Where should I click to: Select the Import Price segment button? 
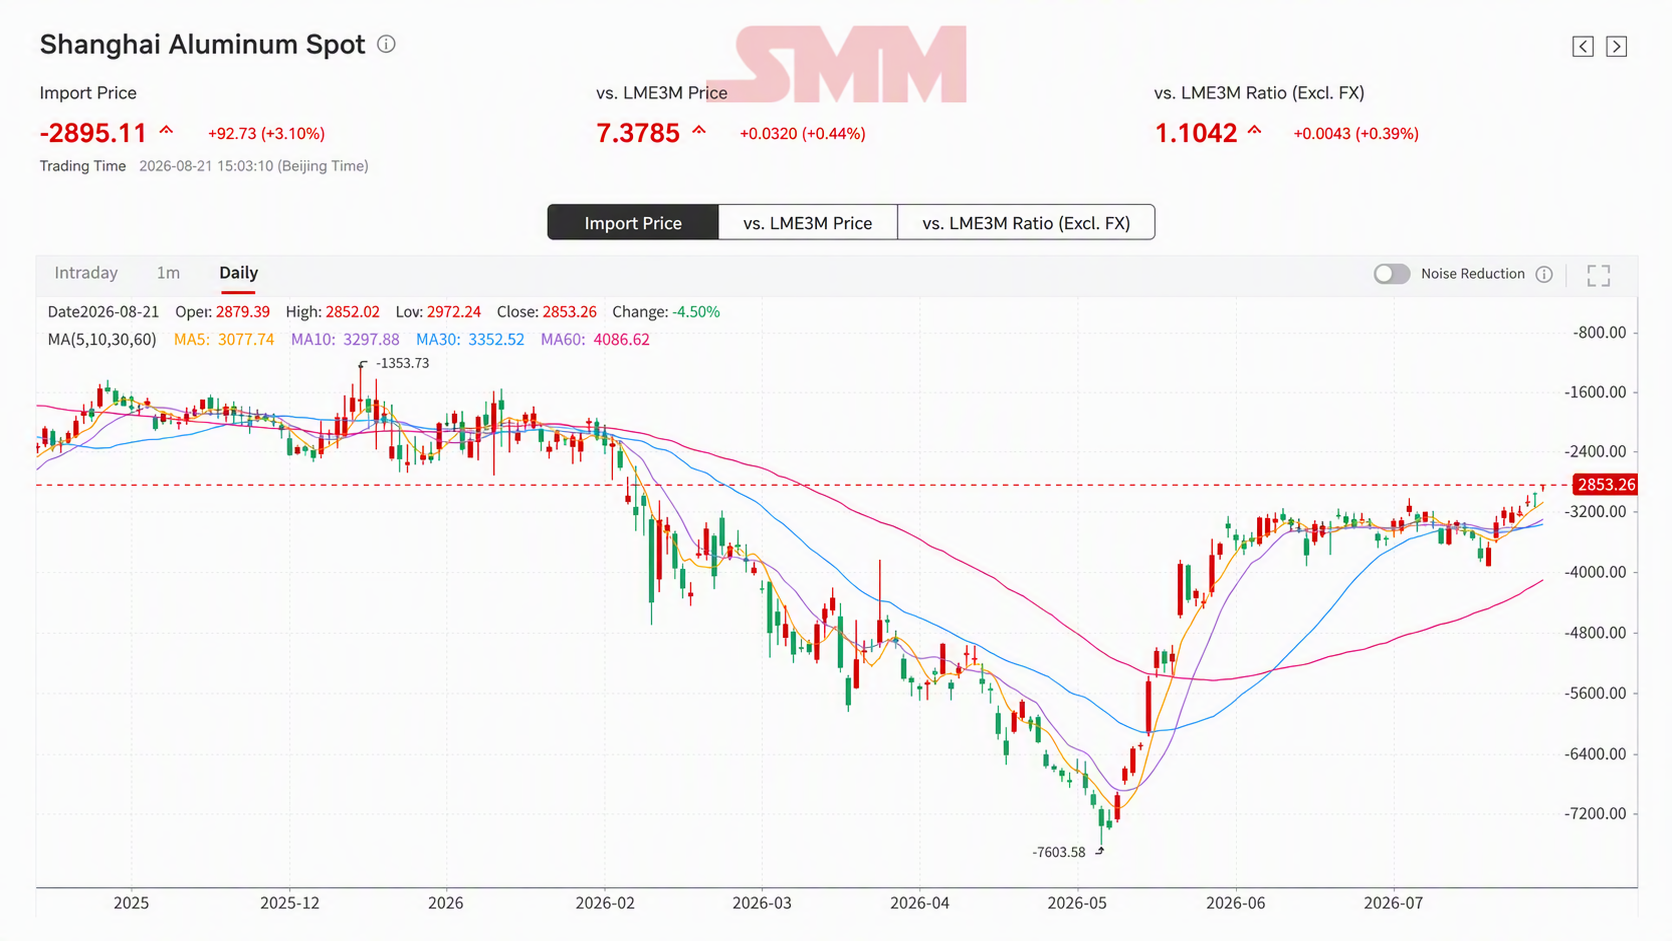tap(633, 222)
